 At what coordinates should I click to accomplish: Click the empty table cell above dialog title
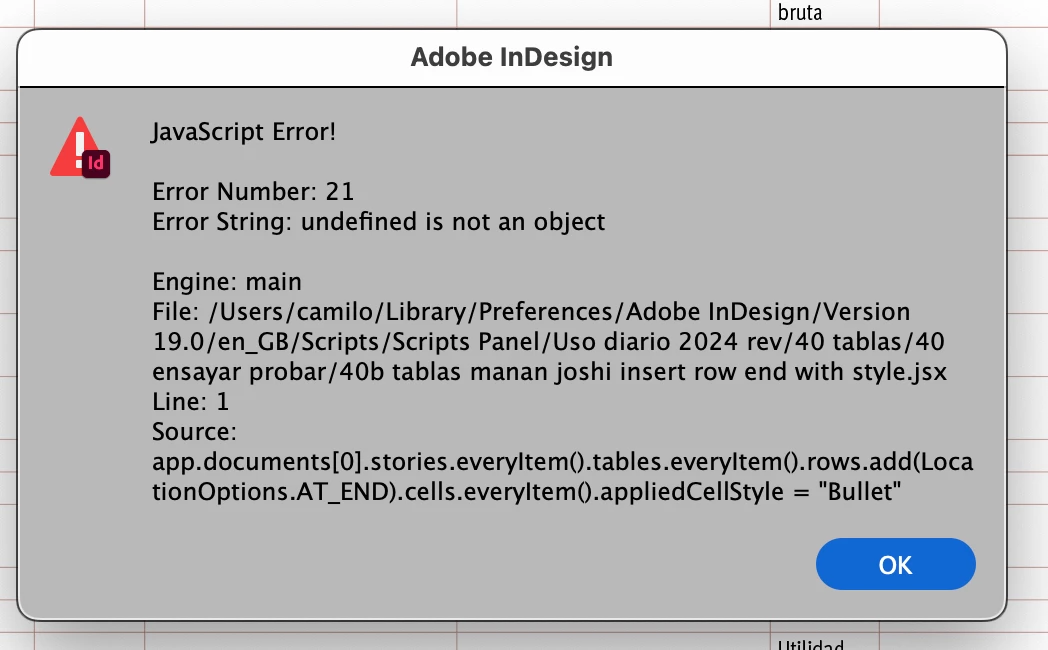click(x=301, y=13)
